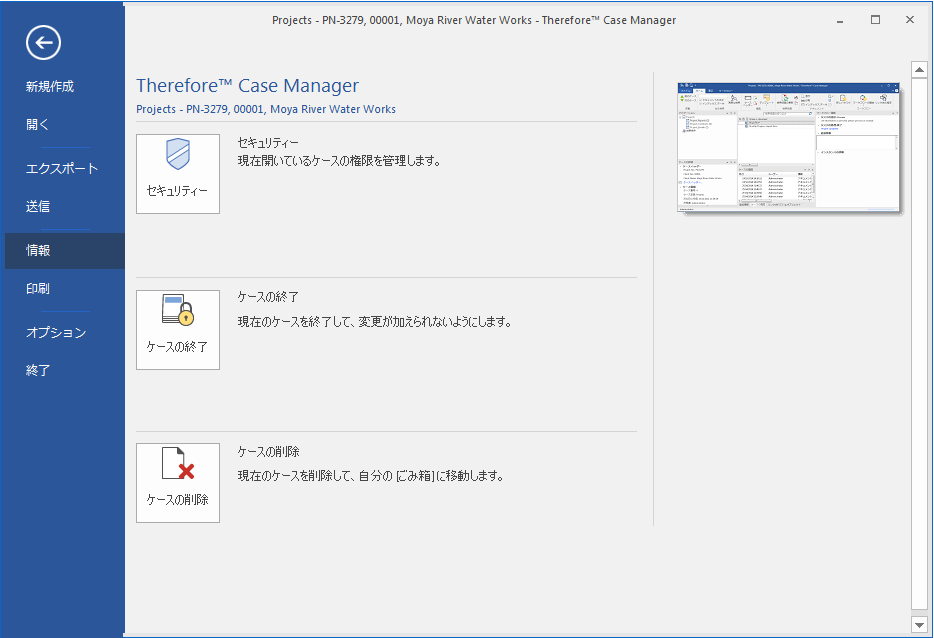Click the security shield icon
The image size is (934, 638).
point(178,154)
